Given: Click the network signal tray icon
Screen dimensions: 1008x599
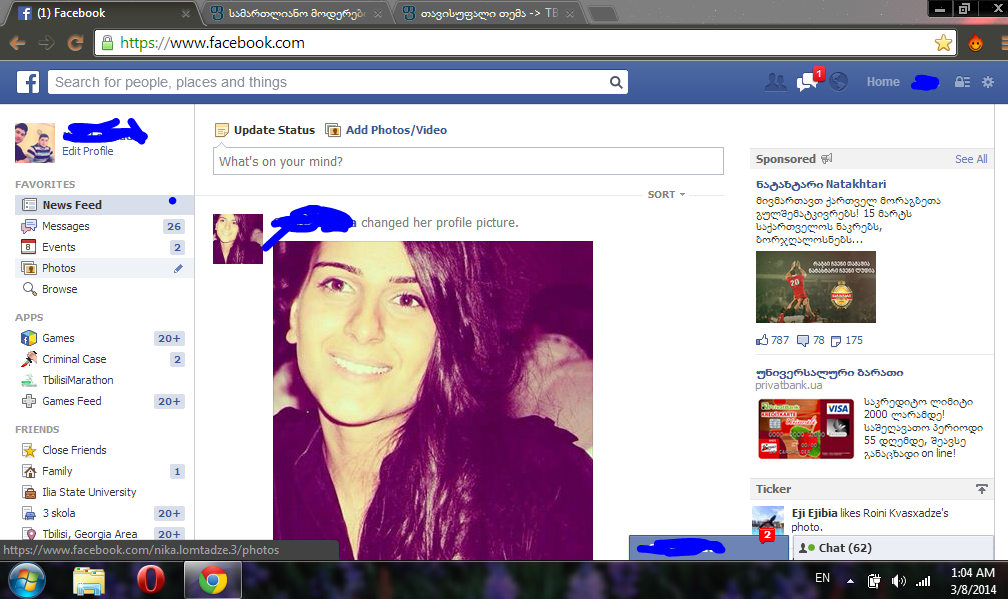Looking at the screenshot, I should (923, 581).
